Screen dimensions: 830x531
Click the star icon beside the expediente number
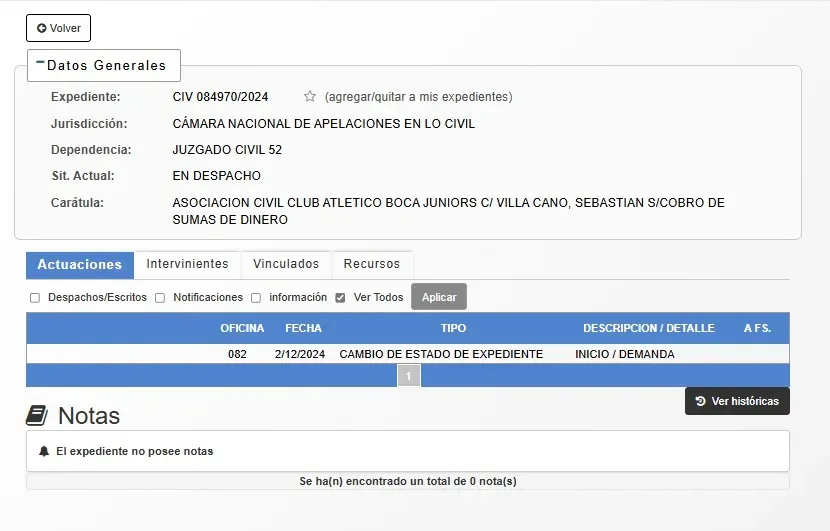(x=310, y=97)
